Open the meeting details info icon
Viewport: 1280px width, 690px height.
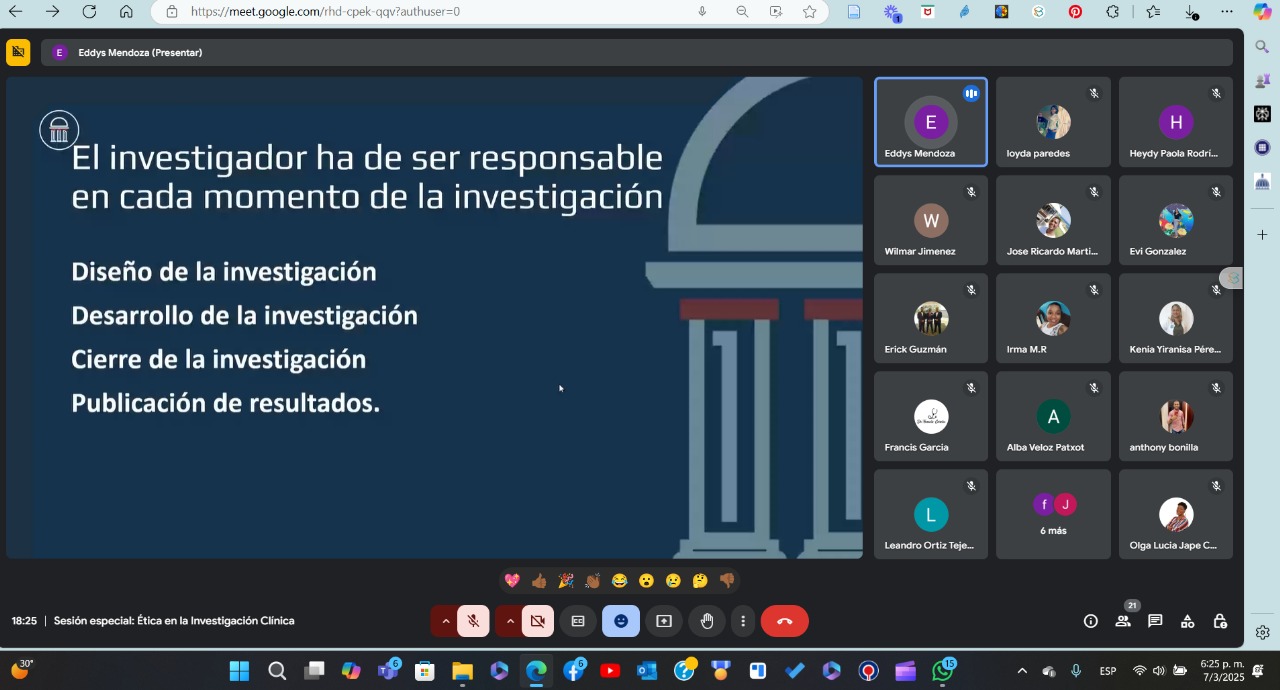1090,621
